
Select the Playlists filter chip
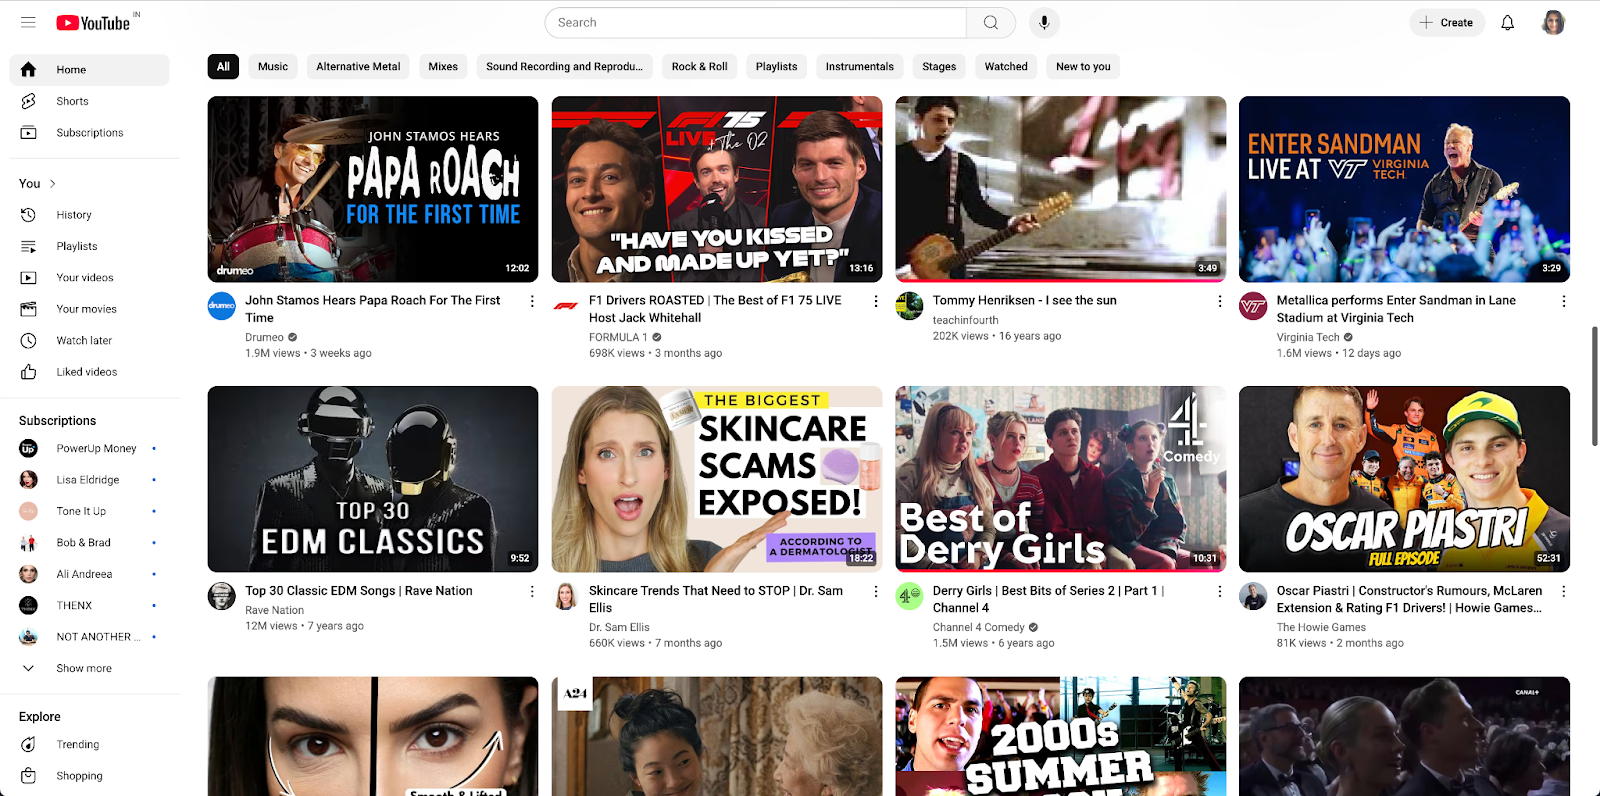776,67
